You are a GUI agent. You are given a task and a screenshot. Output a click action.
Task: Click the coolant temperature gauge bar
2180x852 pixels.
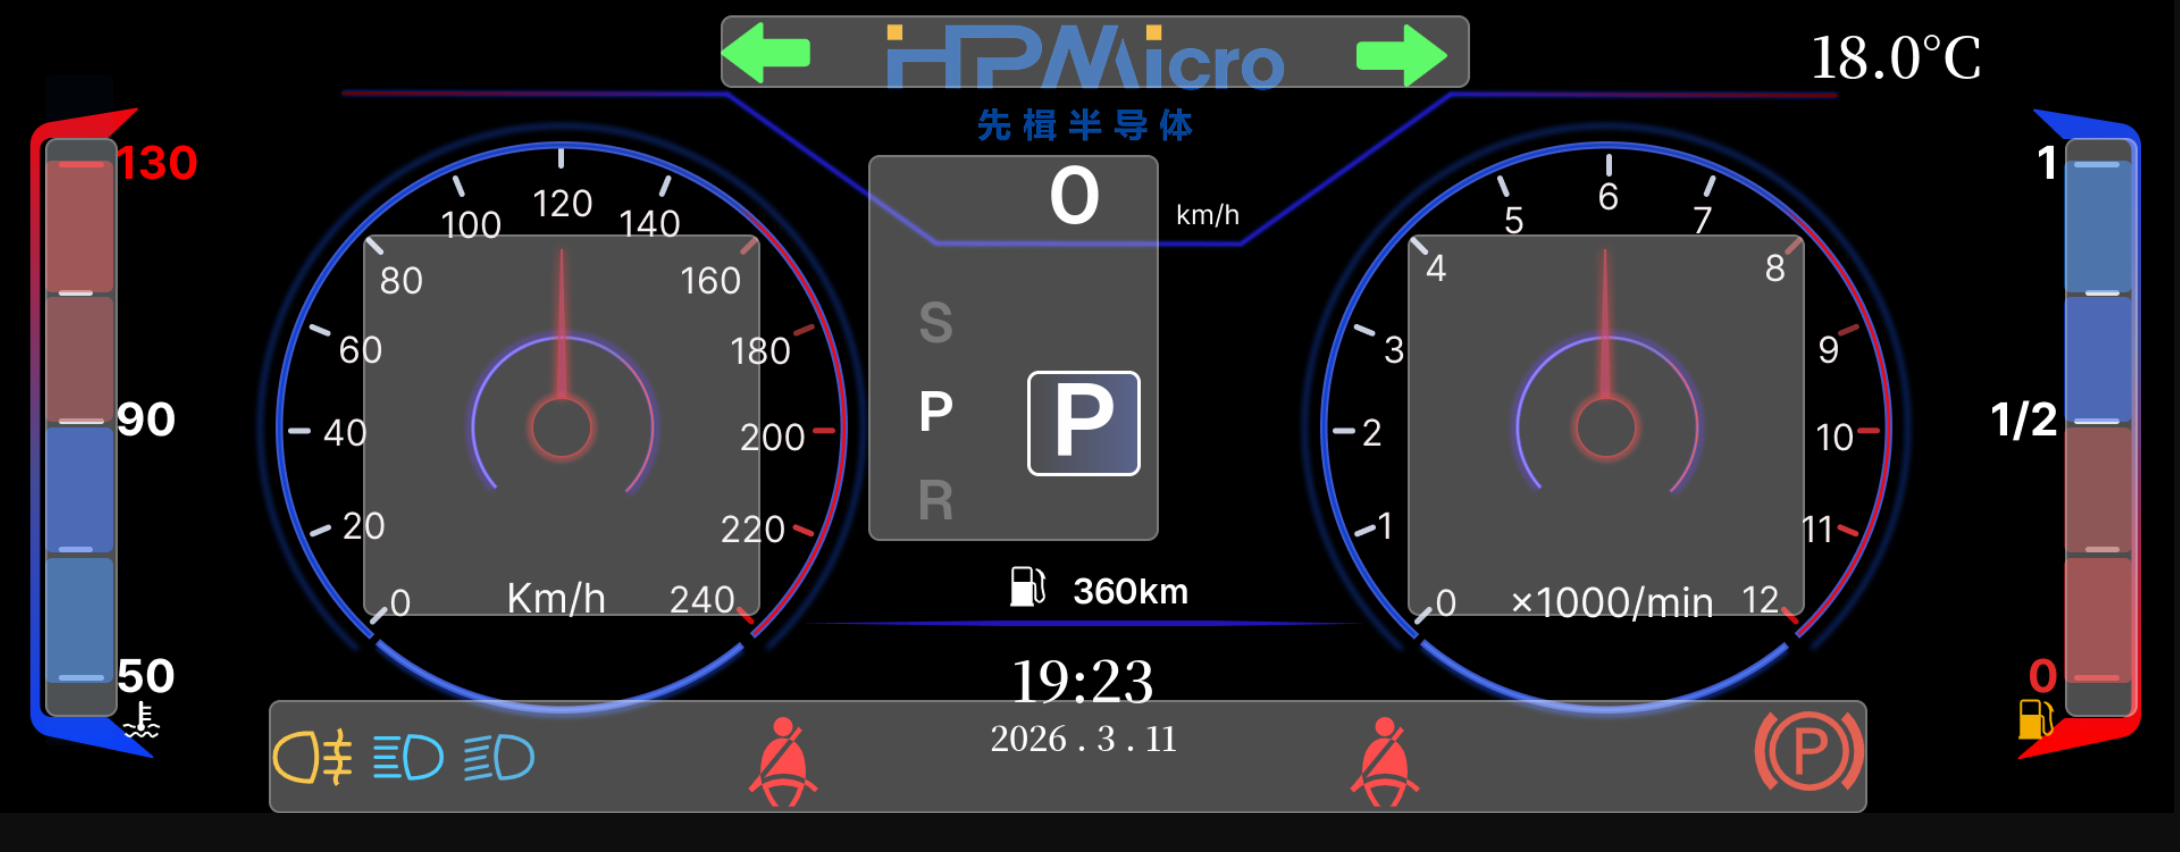click(x=81, y=427)
